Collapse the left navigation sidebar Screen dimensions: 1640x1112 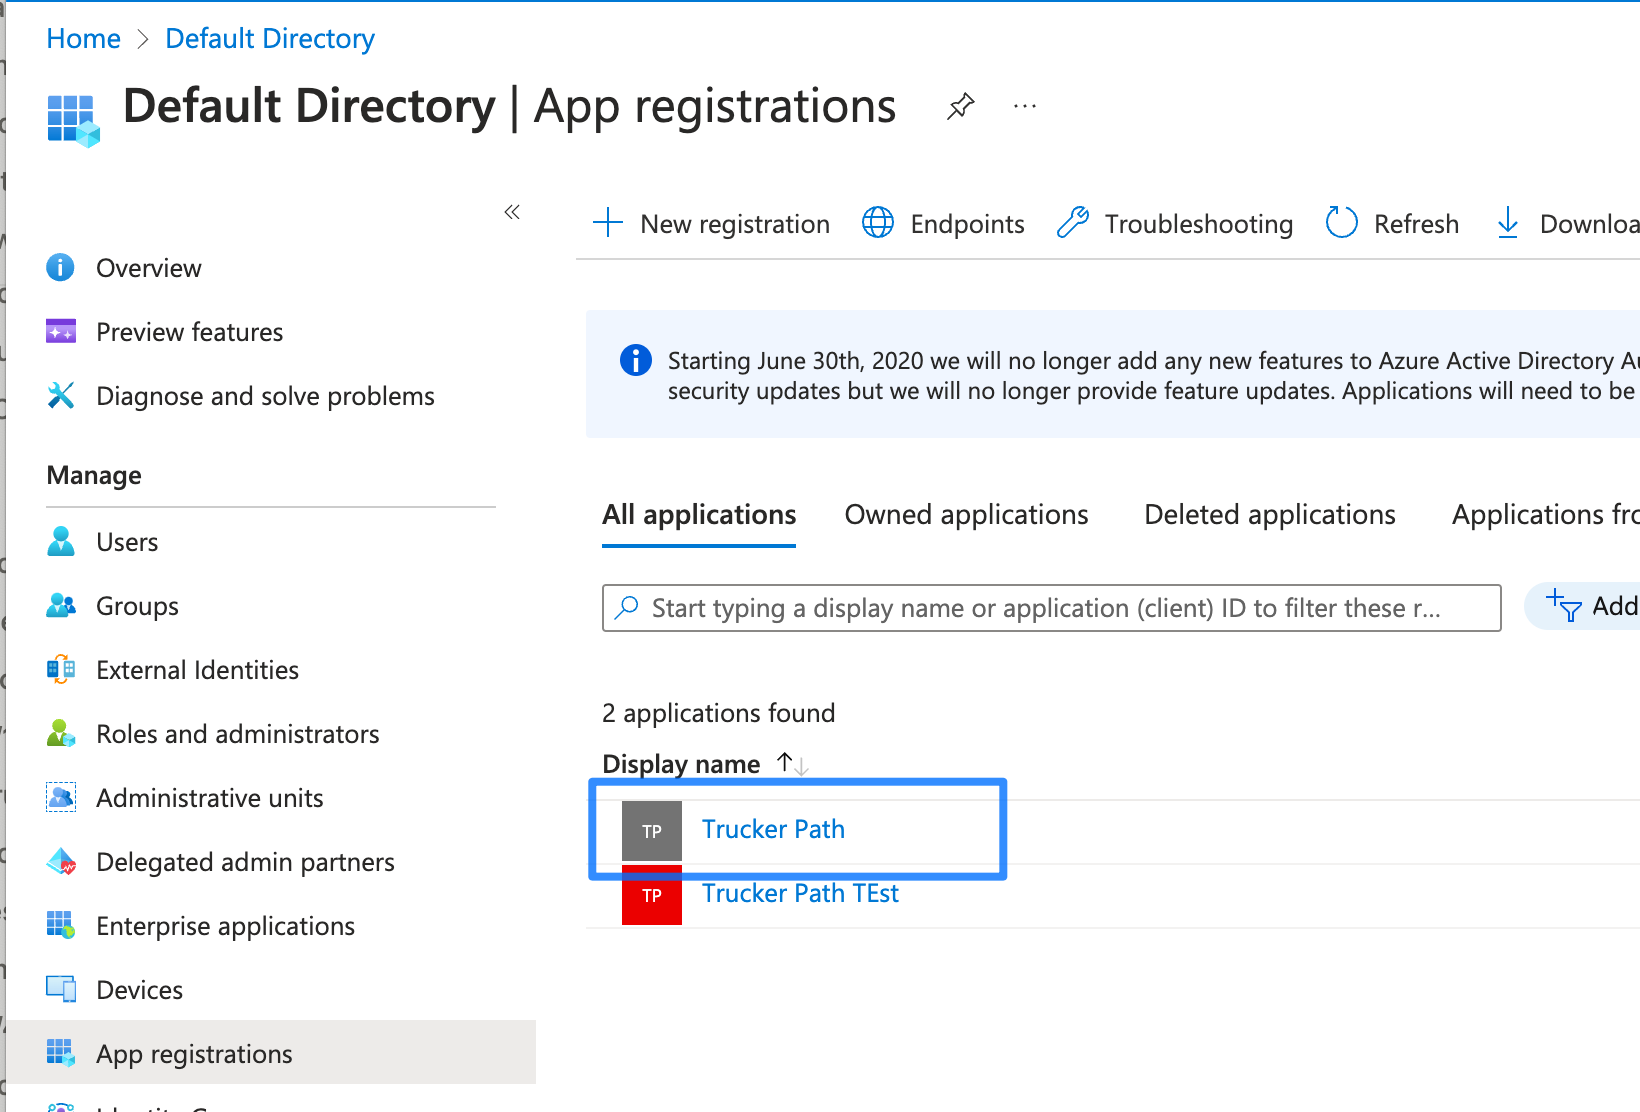(512, 212)
